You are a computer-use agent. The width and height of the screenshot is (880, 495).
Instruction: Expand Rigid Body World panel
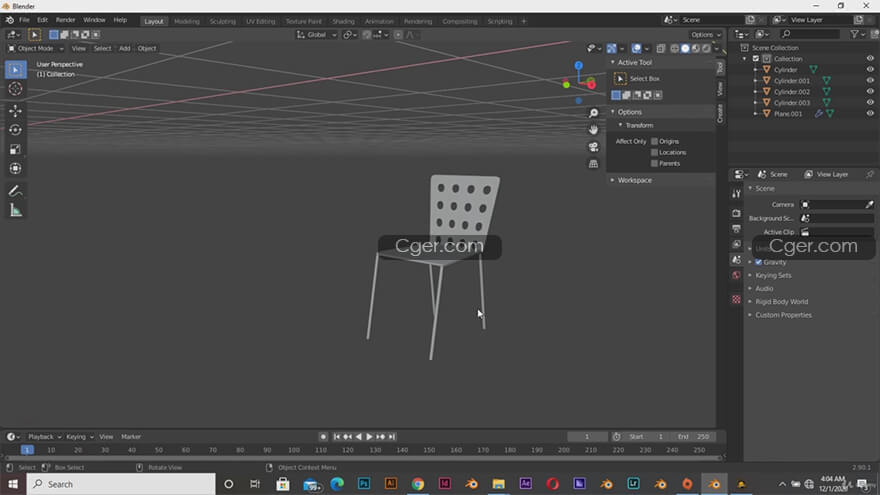pos(781,302)
